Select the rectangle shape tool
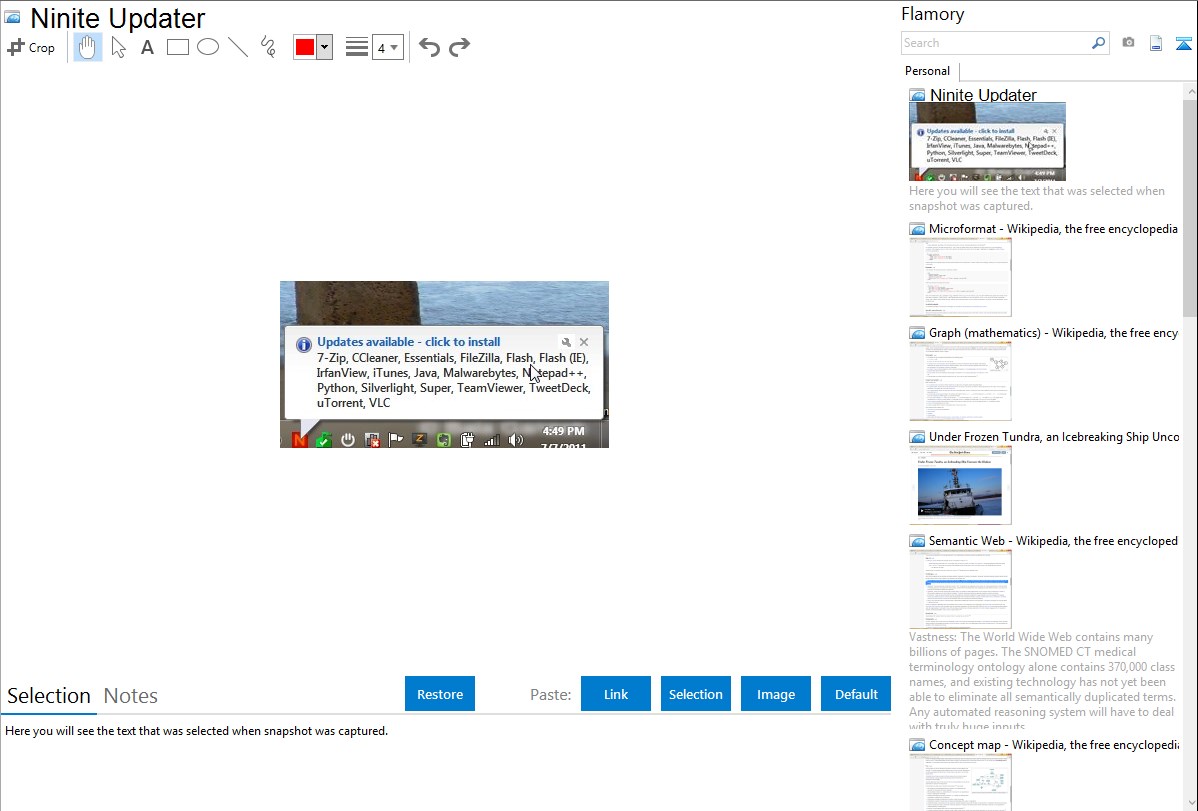 pos(177,47)
